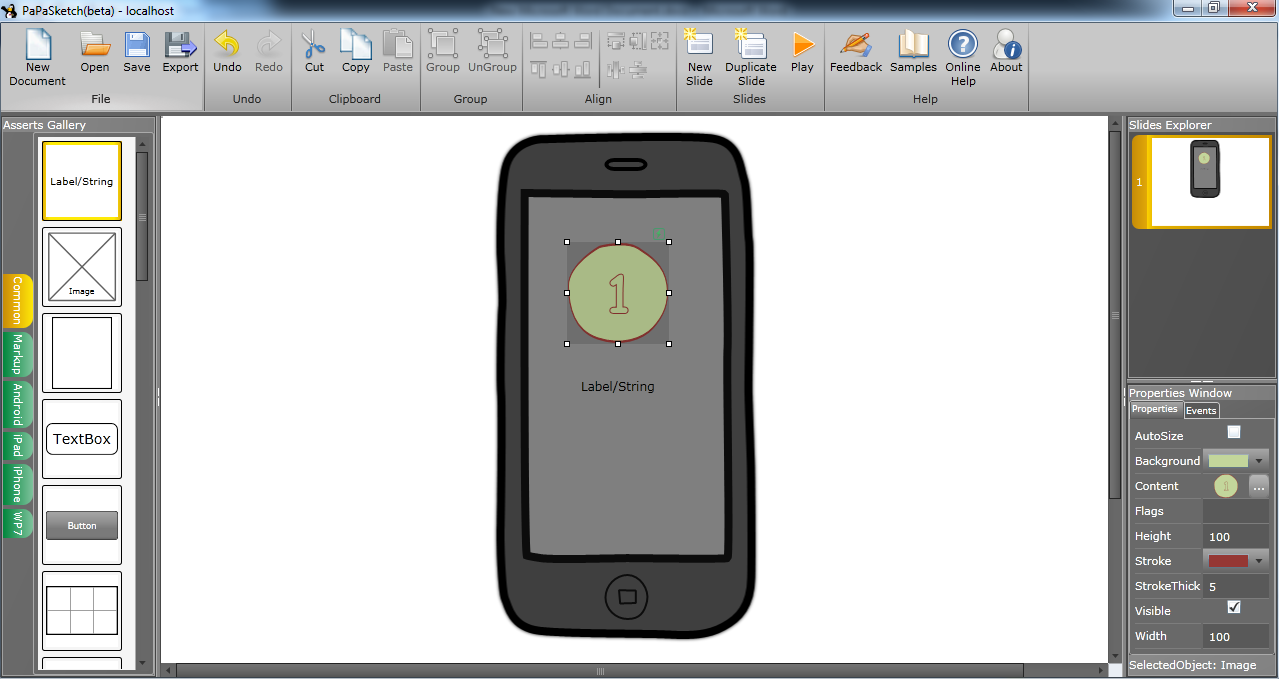1279x679 pixels.
Task: Export the document
Action: [180, 52]
